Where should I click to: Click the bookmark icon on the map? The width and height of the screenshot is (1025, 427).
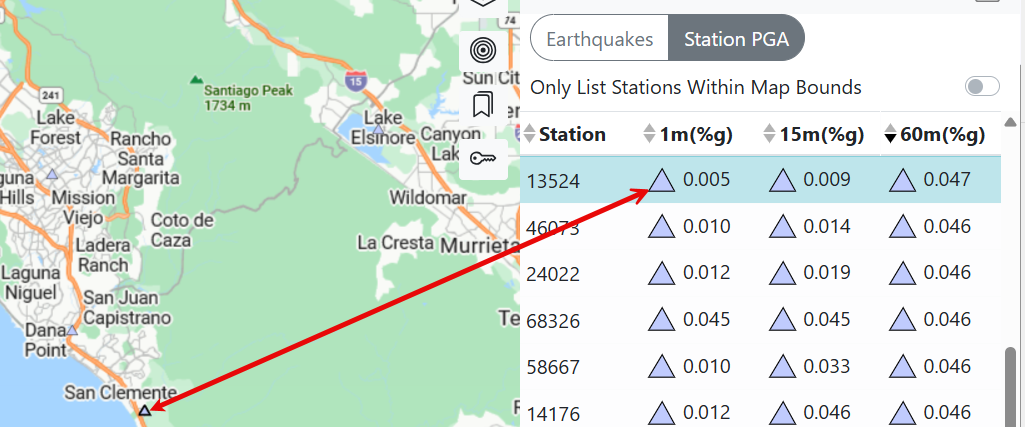click(483, 104)
